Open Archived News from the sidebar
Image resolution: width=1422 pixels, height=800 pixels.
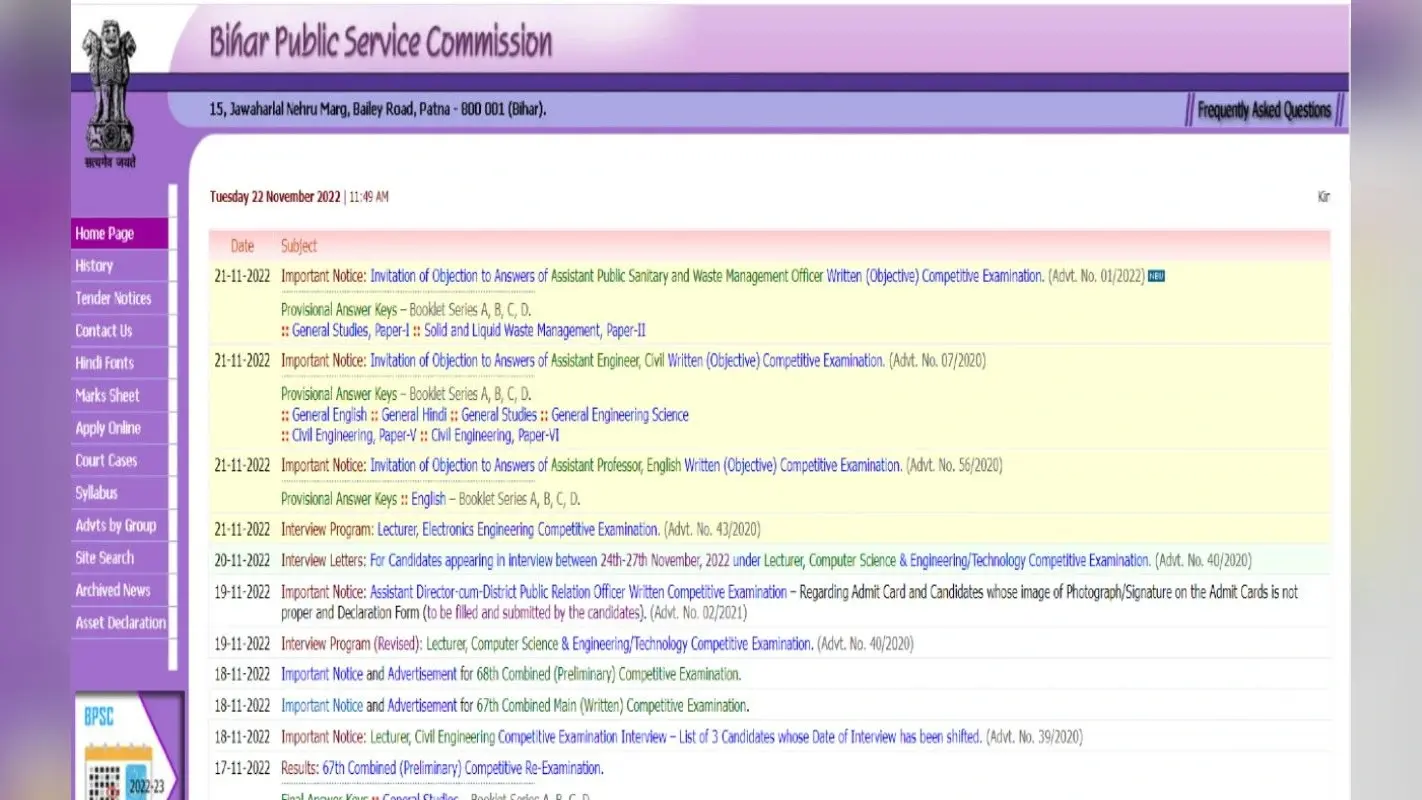[120, 590]
